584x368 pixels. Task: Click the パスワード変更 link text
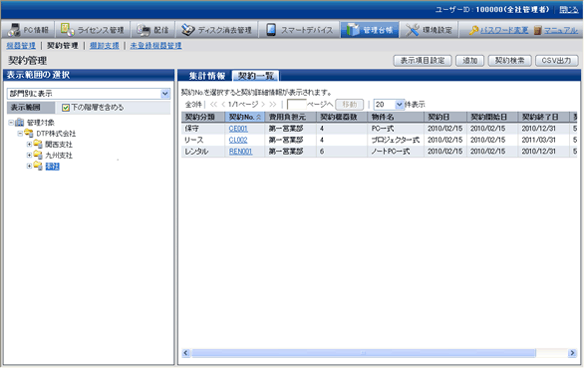tap(504, 30)
